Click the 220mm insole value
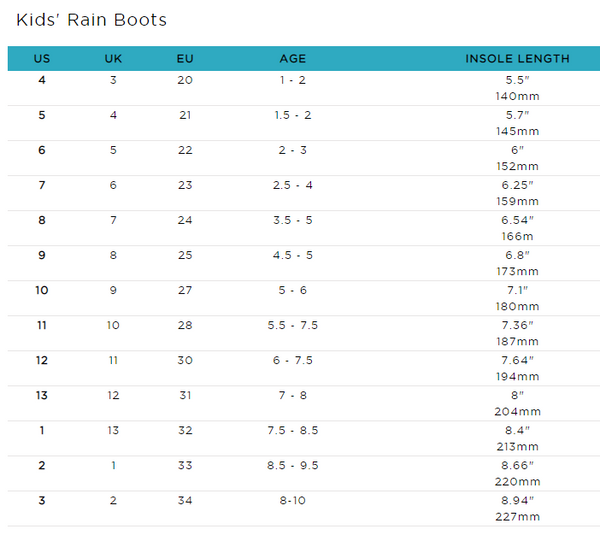This screenshot has height=535, width=600. 517,481
